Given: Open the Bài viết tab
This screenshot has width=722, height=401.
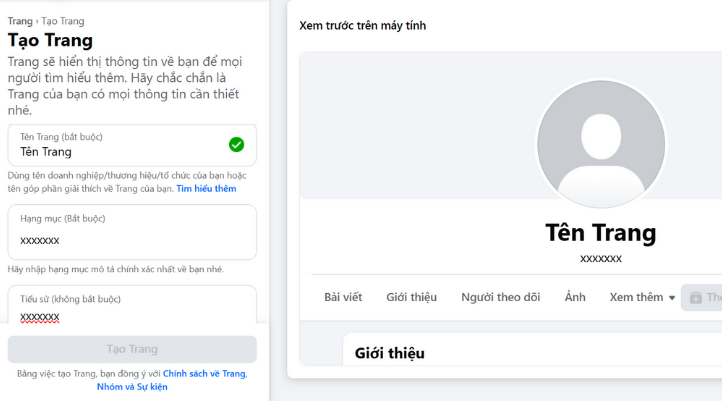Looking at the screenshot, I should coord(343,297).
